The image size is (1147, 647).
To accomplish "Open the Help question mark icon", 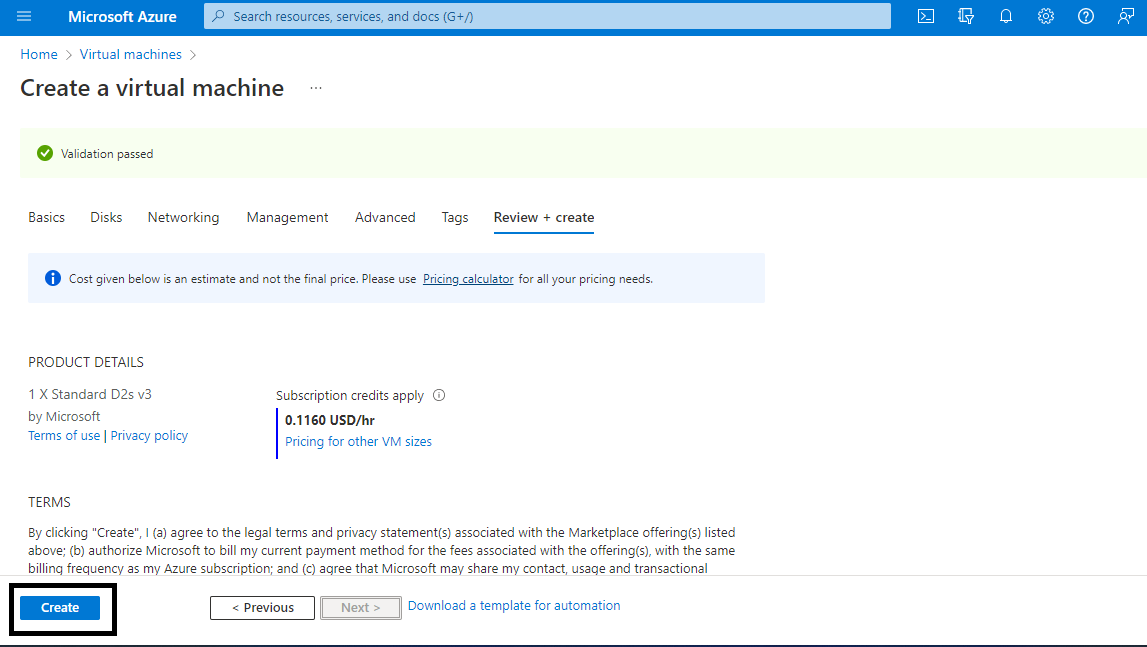I will pos(1086,16).
